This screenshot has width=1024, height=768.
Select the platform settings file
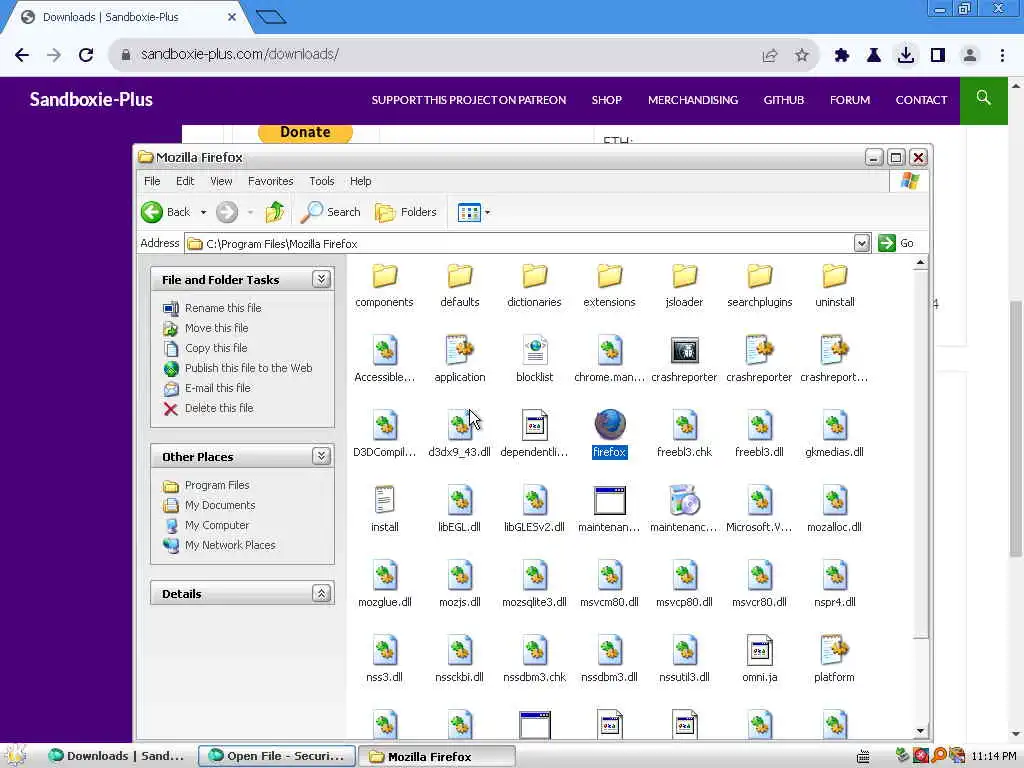[x=835, y=650]
